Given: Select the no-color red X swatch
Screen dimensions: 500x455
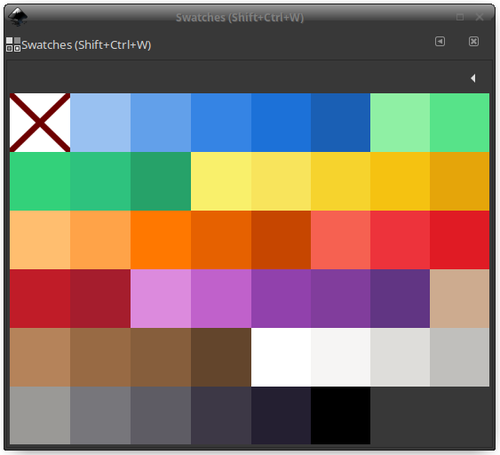Looking at the screenshot, I should coord(40,123).
